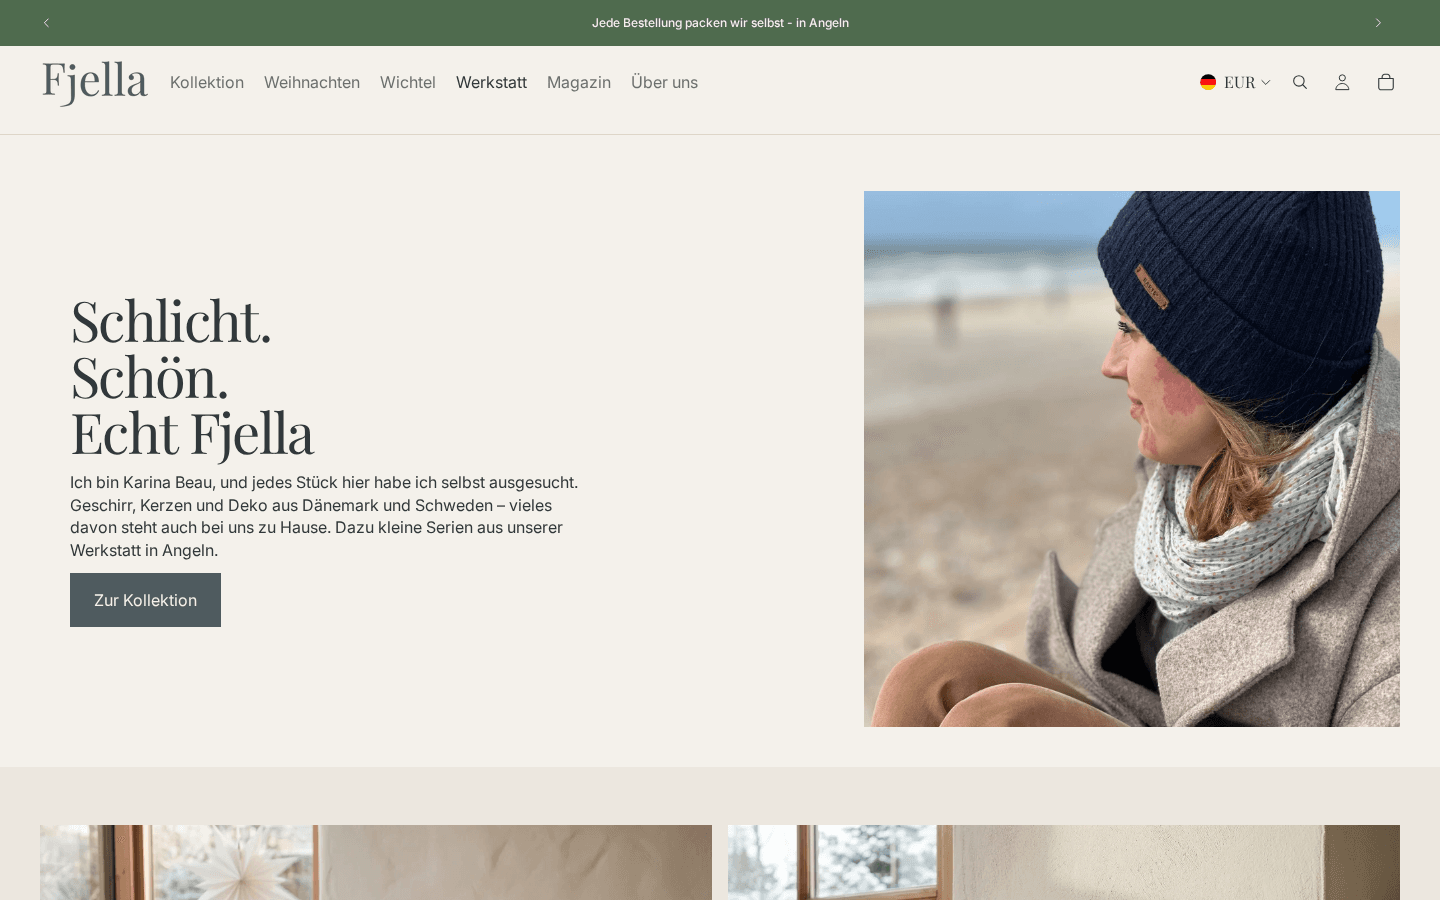Open the Über uns menu item
Image resolution: width=1440 pixels, height=900 pixels.
(x=664, y=82)
